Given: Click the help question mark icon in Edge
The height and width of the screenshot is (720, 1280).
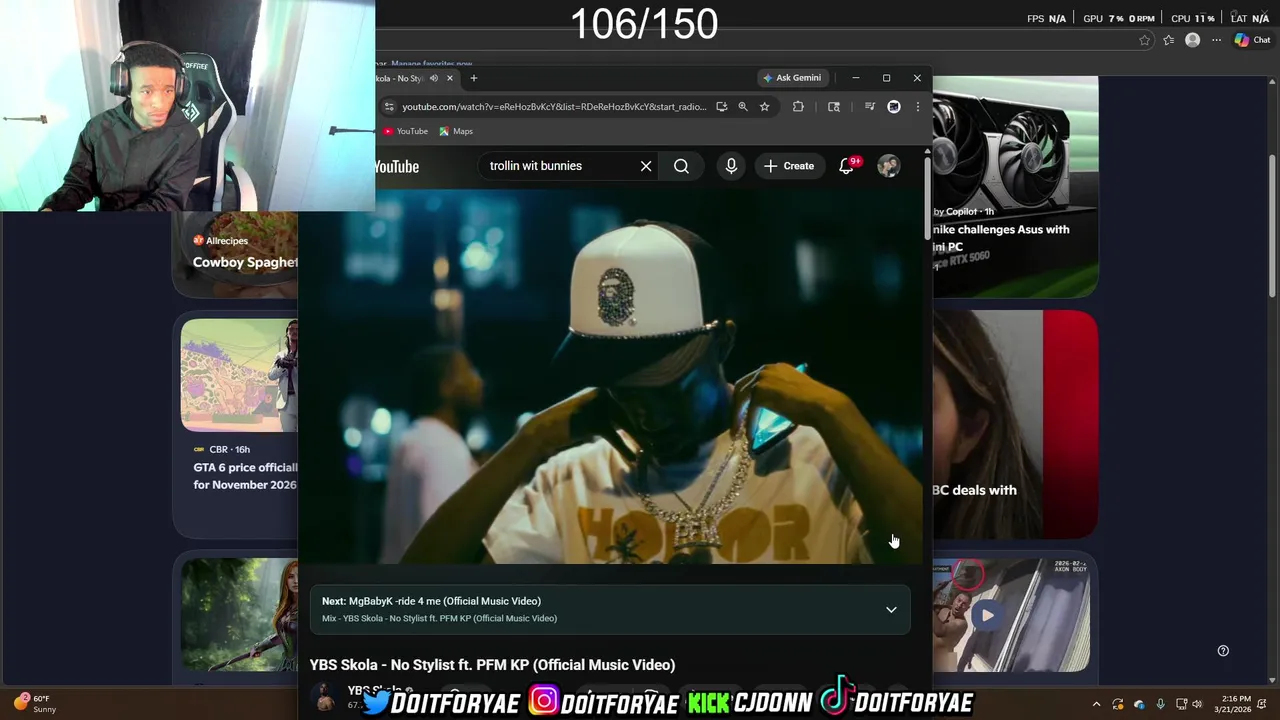Looking at the screenshot, I should pyautogui.click(x=1223, y=650).
